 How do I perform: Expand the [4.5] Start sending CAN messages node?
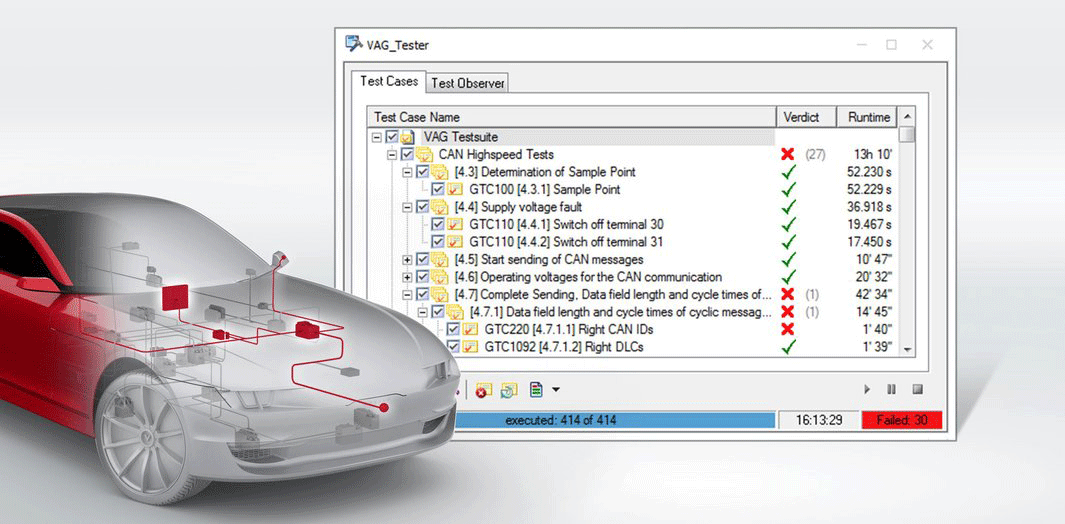(407, 260)
